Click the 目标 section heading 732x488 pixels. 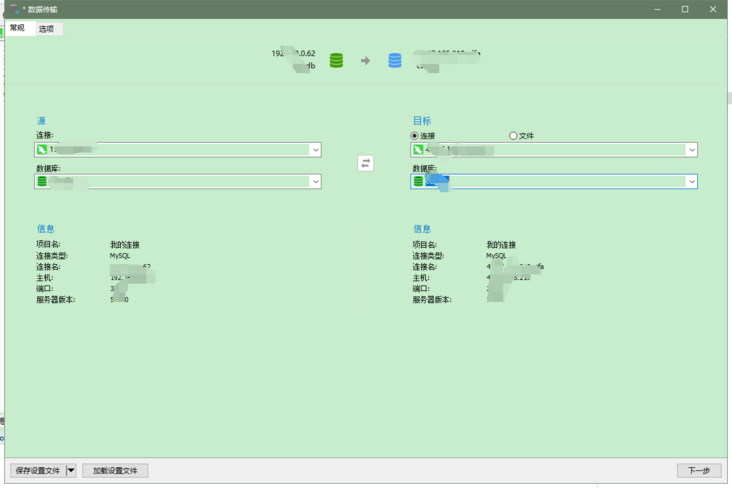coord(422,121)
